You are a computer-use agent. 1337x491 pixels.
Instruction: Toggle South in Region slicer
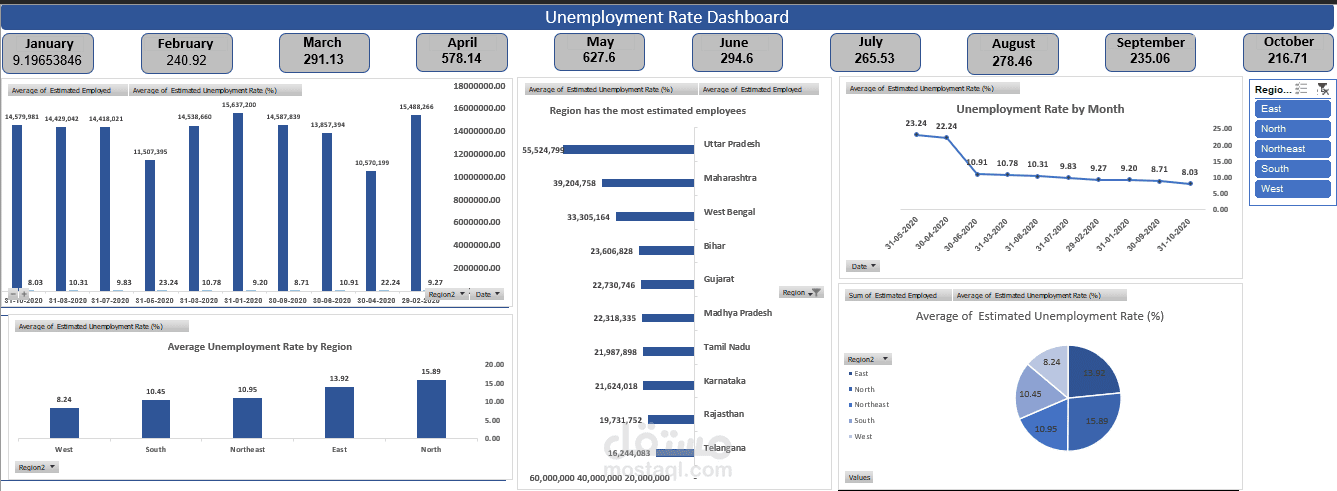pos(1292,169)
